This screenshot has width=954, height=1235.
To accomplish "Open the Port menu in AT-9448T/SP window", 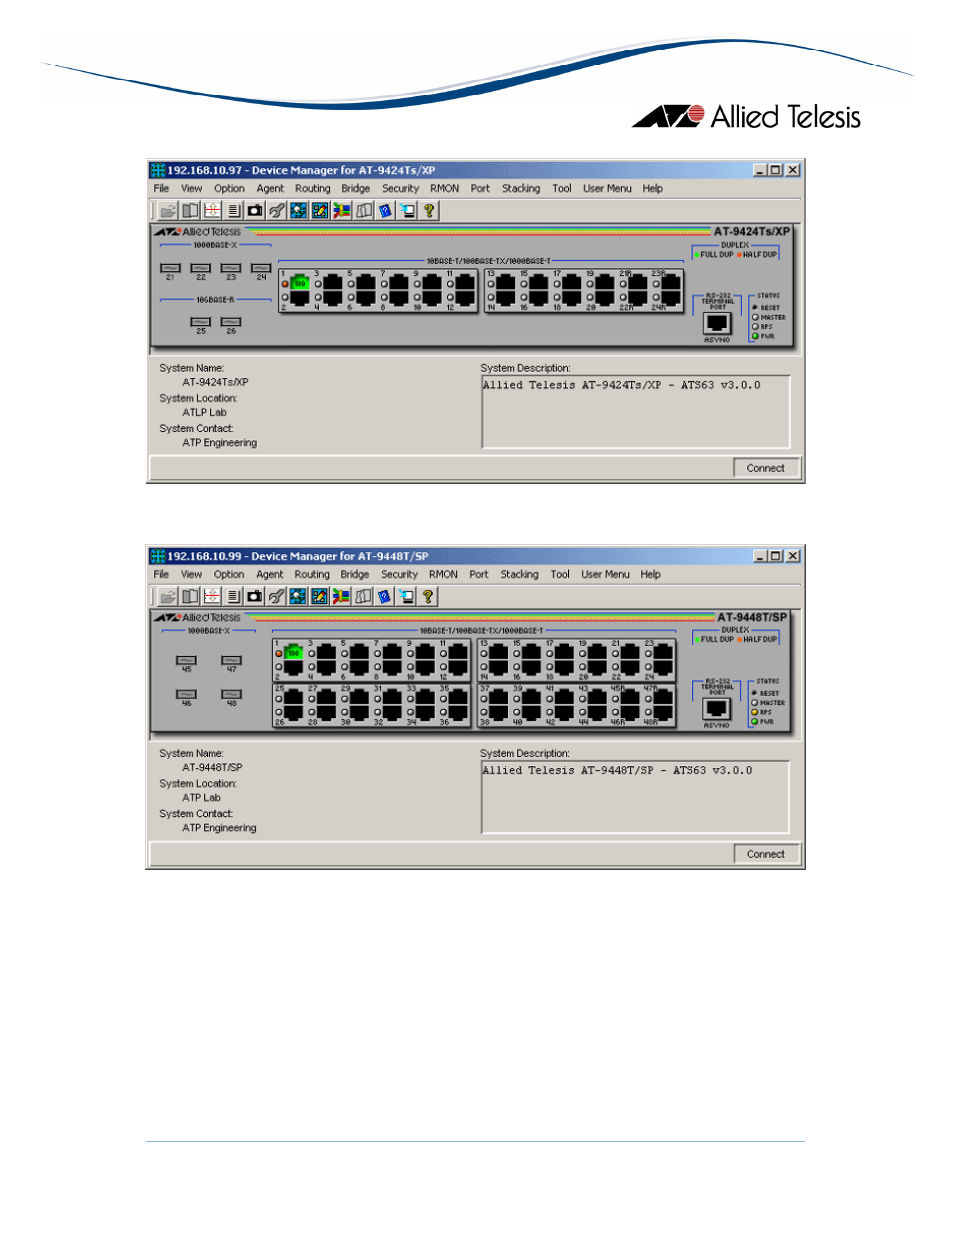I will coord(479,575).
